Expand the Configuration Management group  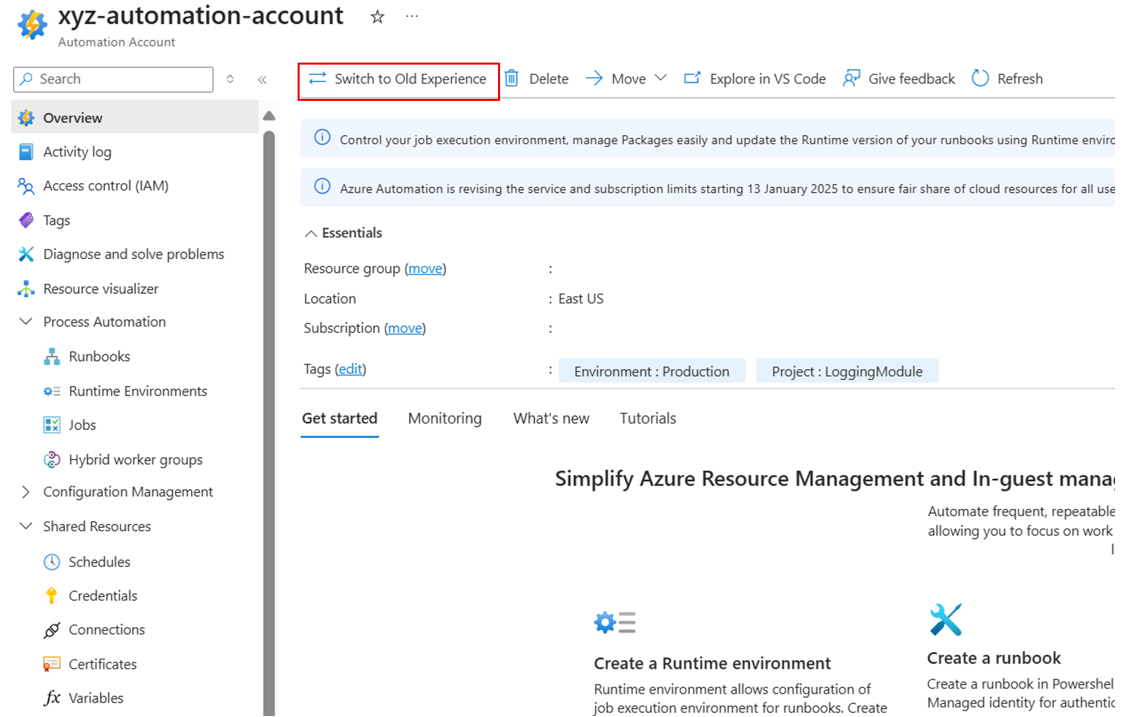26,492
